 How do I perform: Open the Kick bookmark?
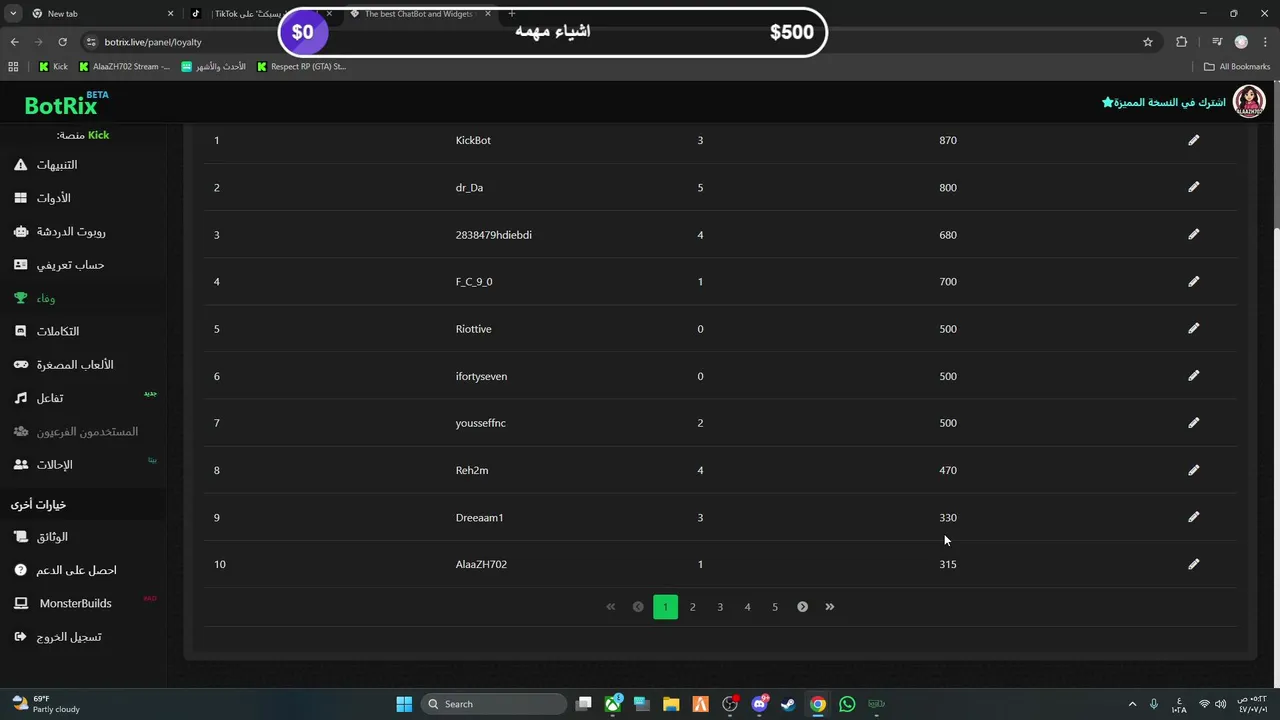[53, 67]
